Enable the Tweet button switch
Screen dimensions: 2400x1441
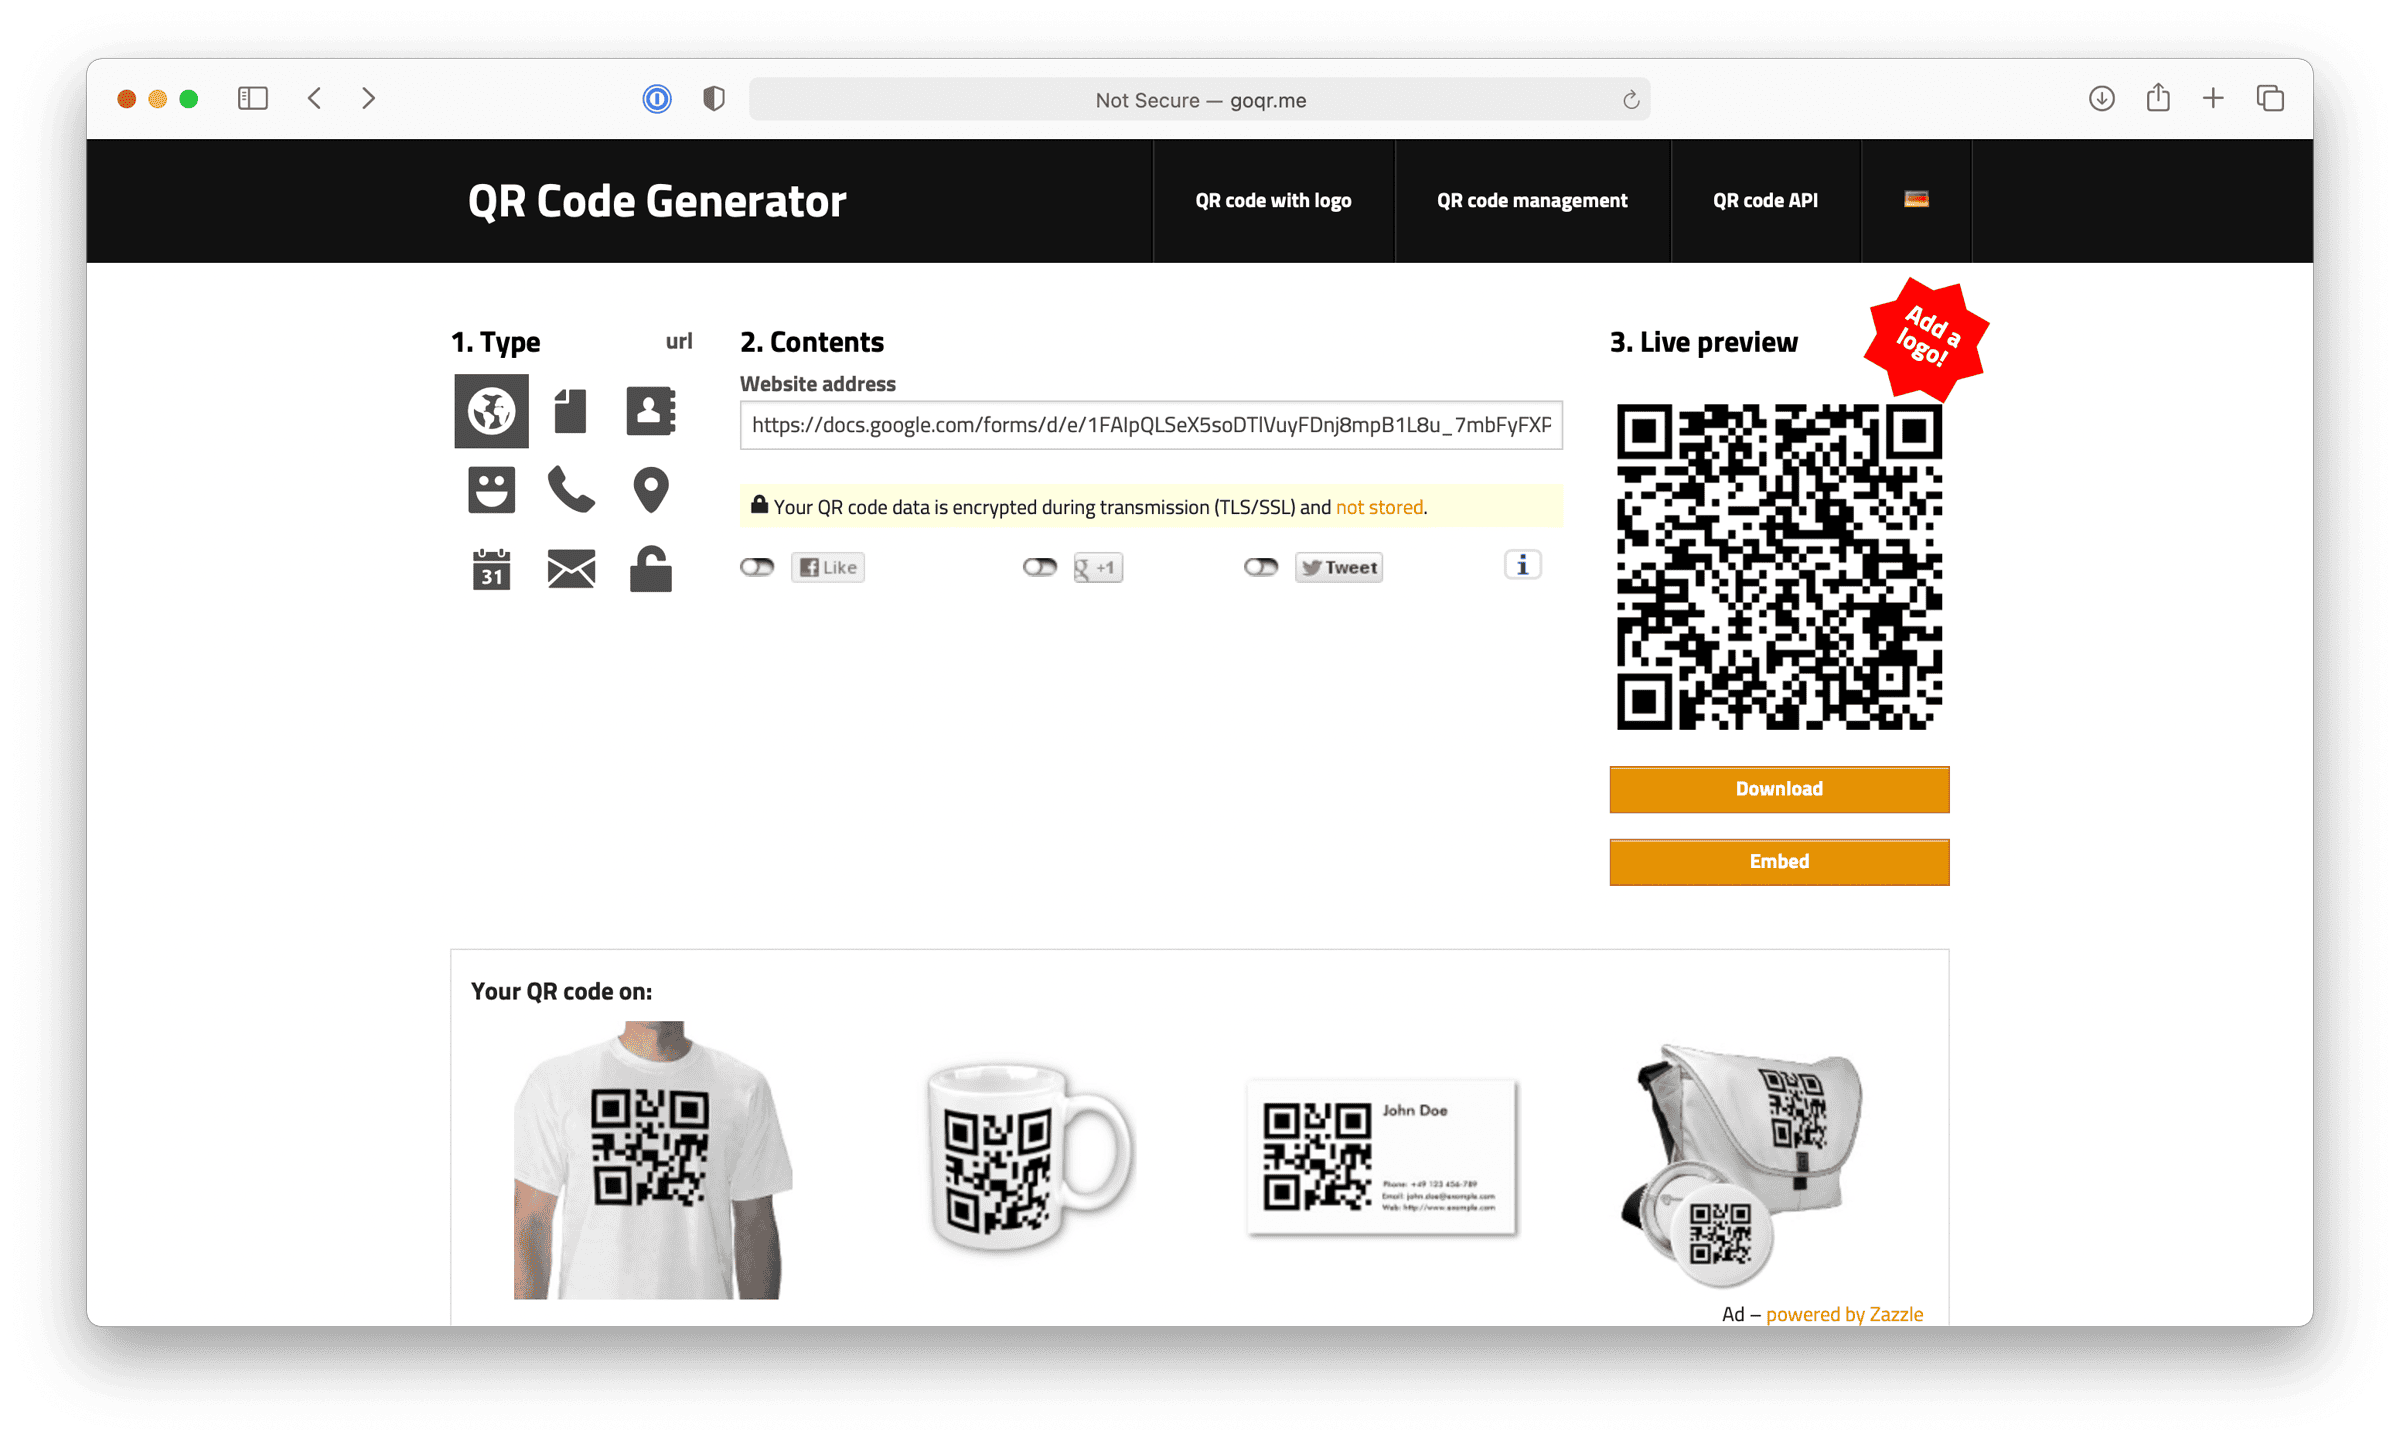click(1261, 567)
